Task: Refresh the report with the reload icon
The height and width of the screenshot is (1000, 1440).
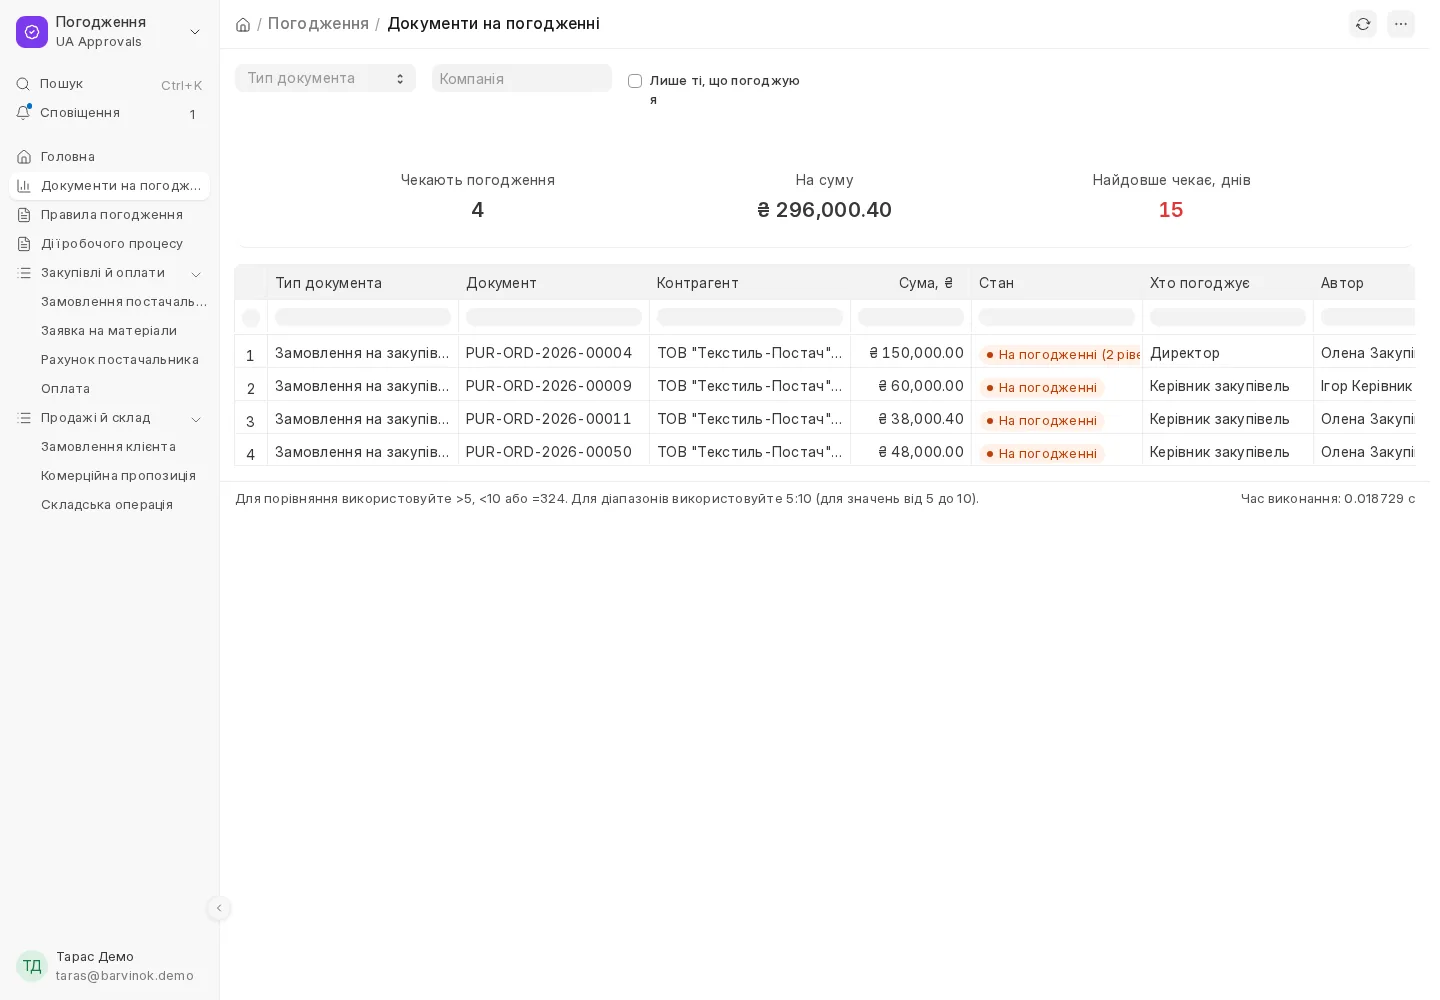Action: (x=1363, y=24)
